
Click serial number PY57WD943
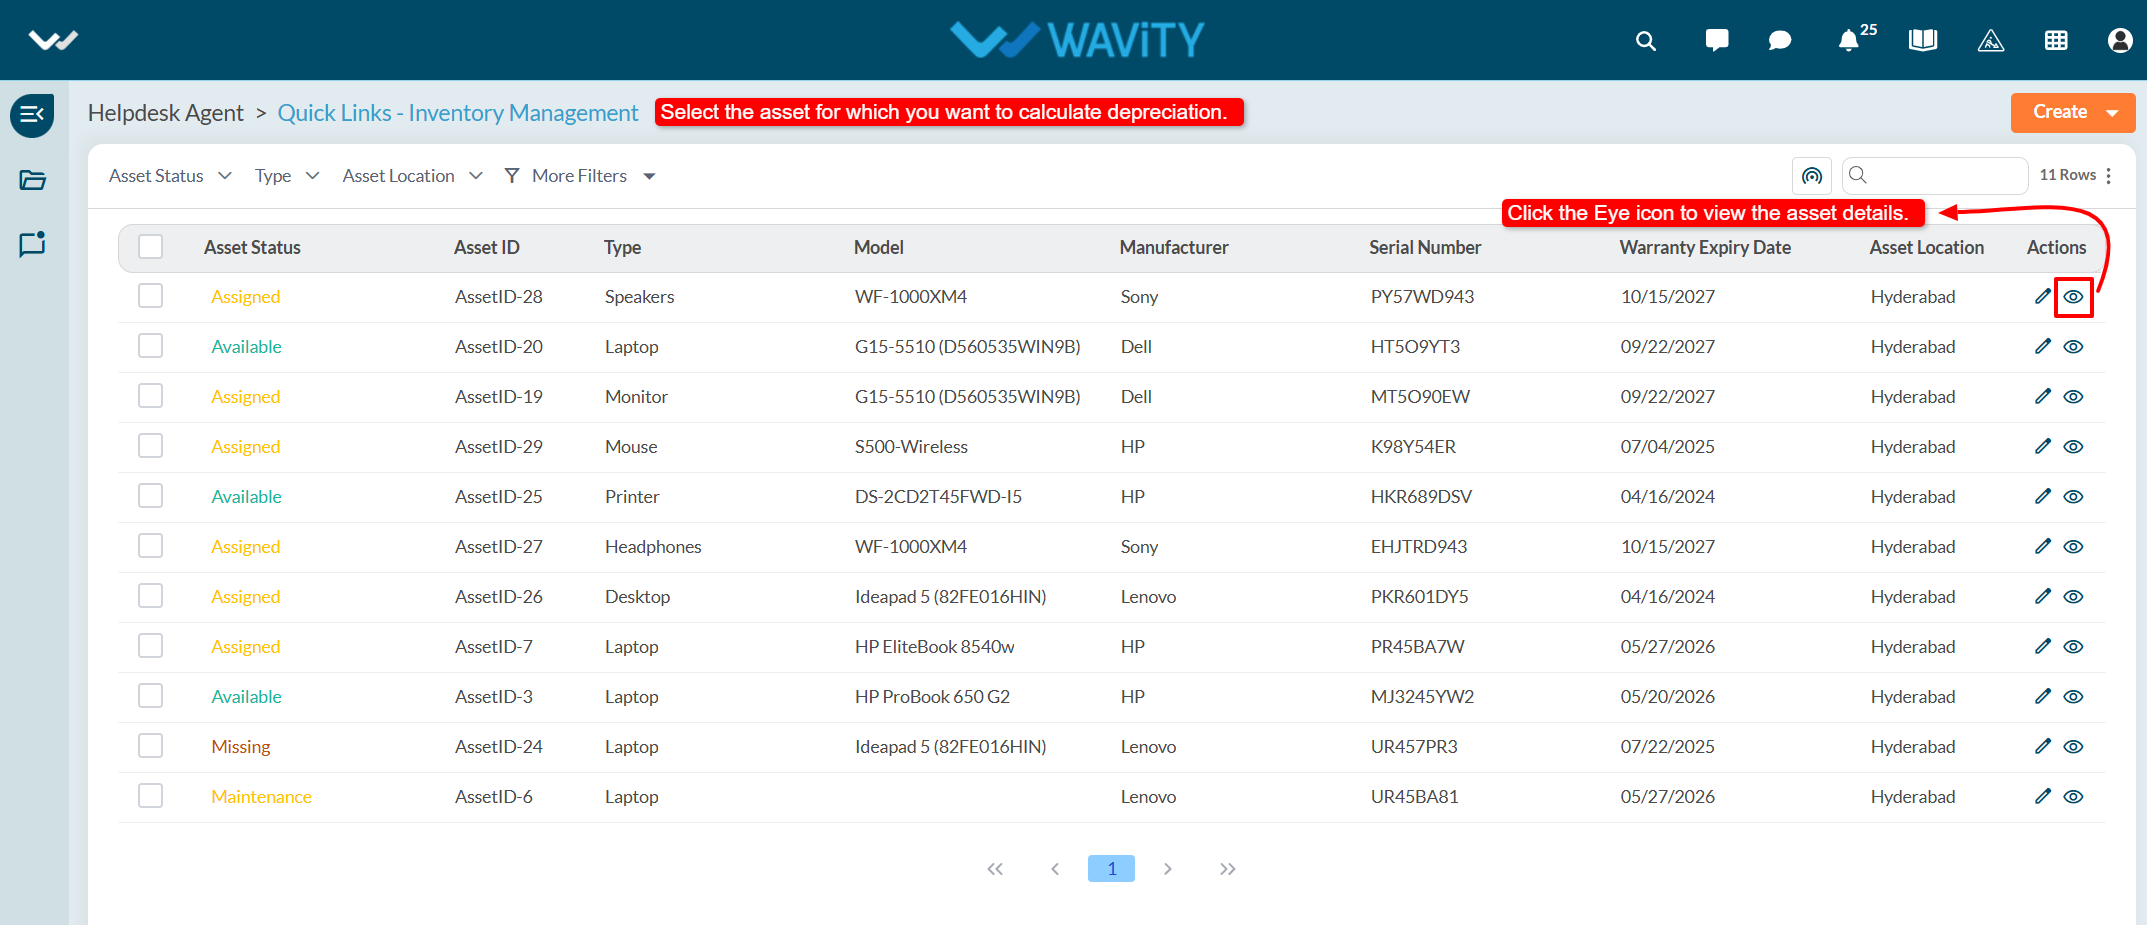(1422, 297)
